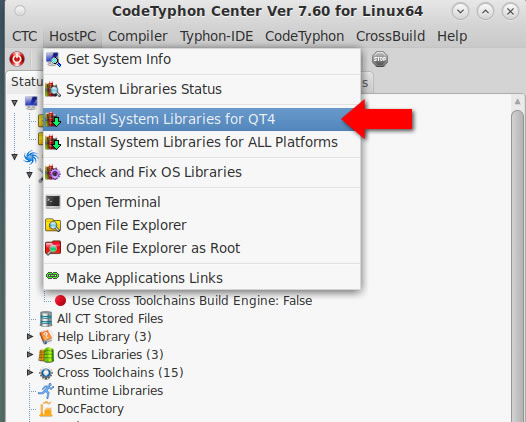Expand the OSes Libraries (3) node
Screen dimensions: 526x422
[30, 354]
